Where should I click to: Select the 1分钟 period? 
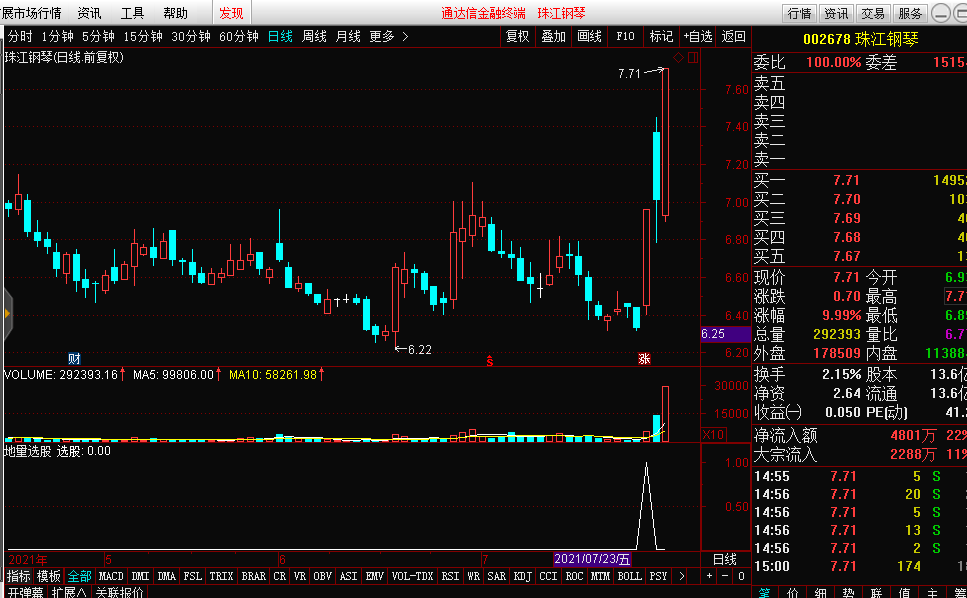pyautogui.click(x=57, y=37)
